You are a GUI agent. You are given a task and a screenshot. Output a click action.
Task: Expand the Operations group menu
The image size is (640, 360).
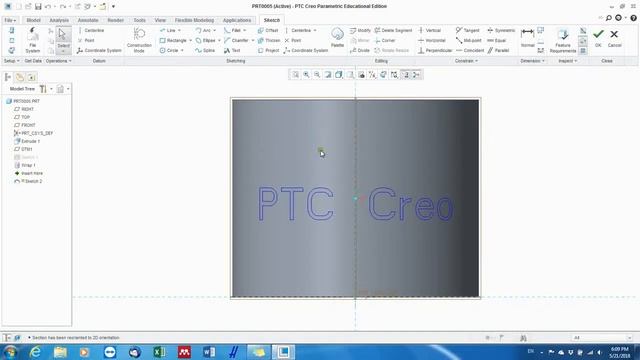click(x=58, y=61)
